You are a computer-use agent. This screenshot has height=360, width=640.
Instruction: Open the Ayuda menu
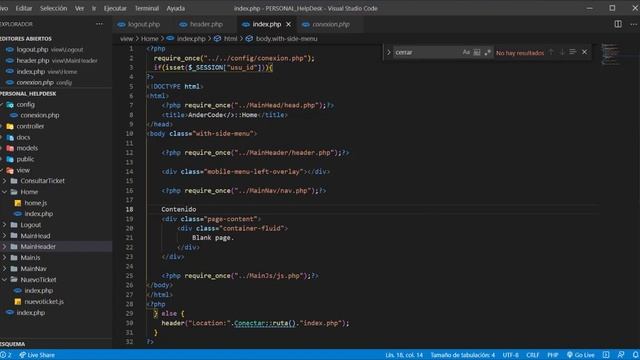[x=176, y=8]
